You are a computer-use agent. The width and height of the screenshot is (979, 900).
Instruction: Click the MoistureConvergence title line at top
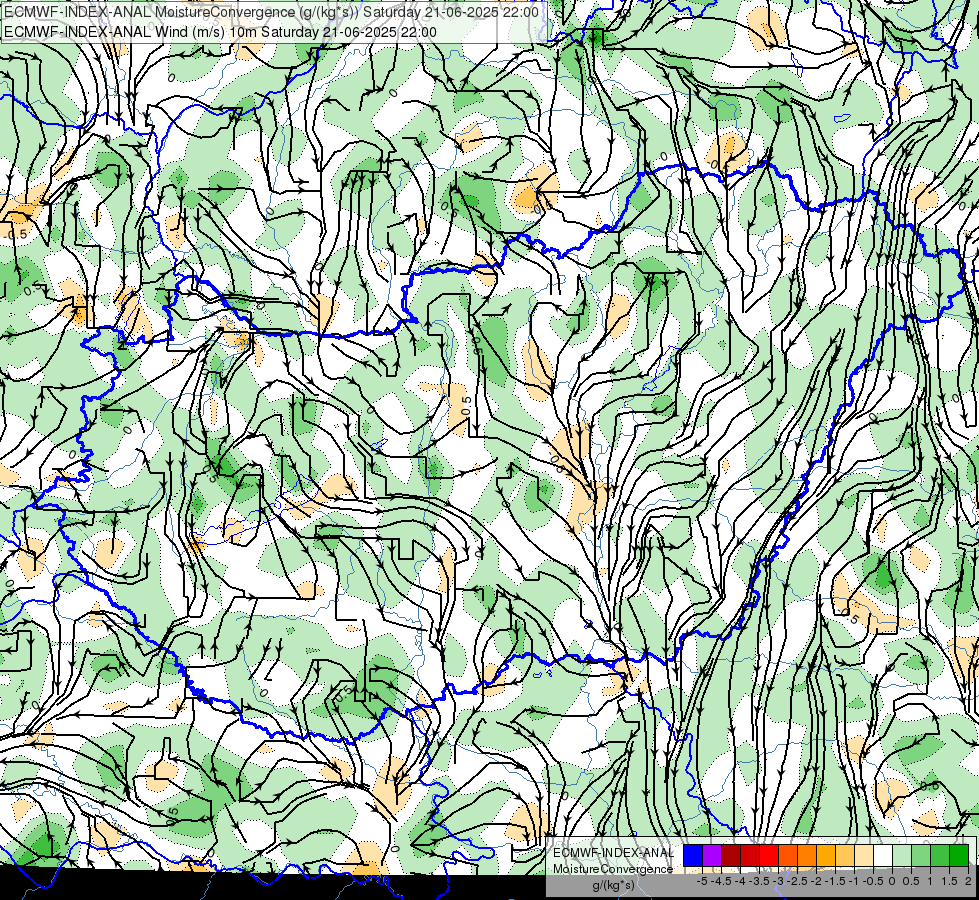pos(272,12)
